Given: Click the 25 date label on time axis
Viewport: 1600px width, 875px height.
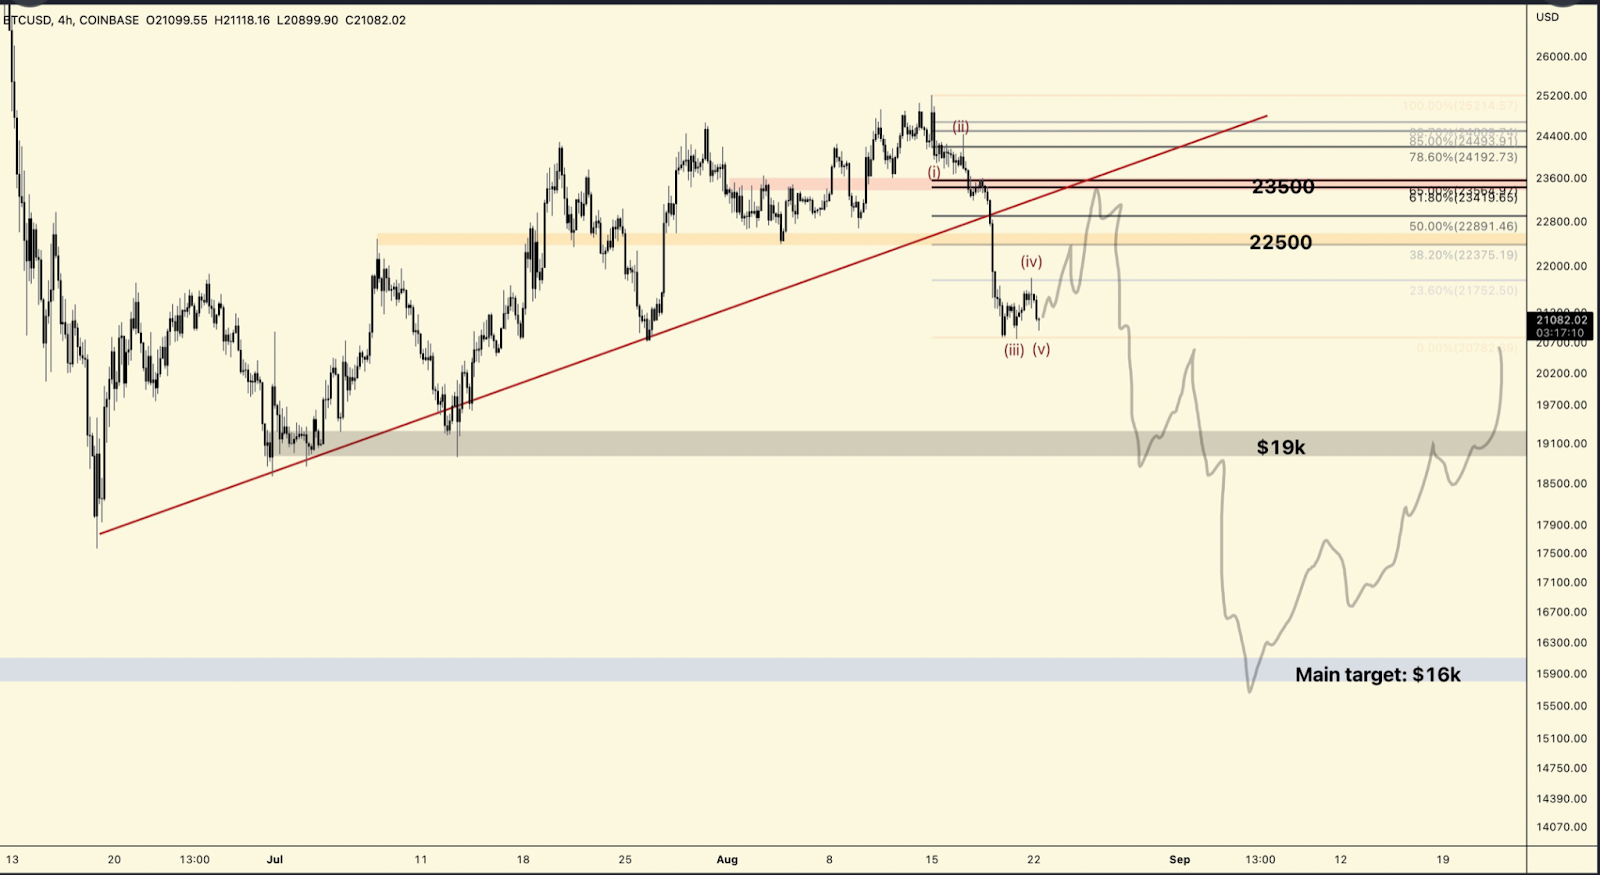Looking at the screenshot, I should (625, 860).
